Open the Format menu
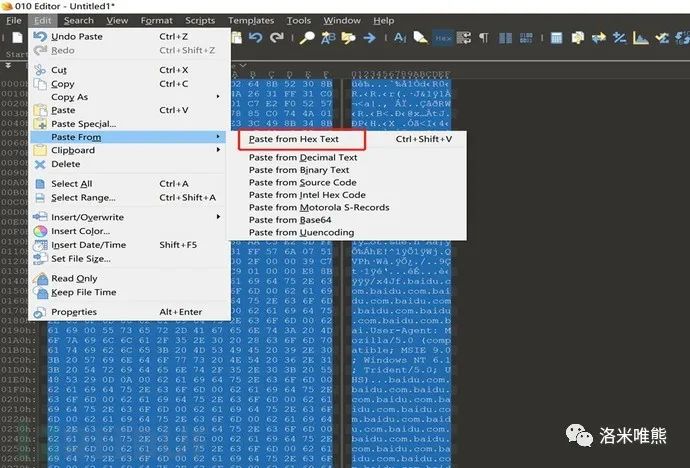Image resolution: width=690 pixels, height=468 pixels. point(156,21)
